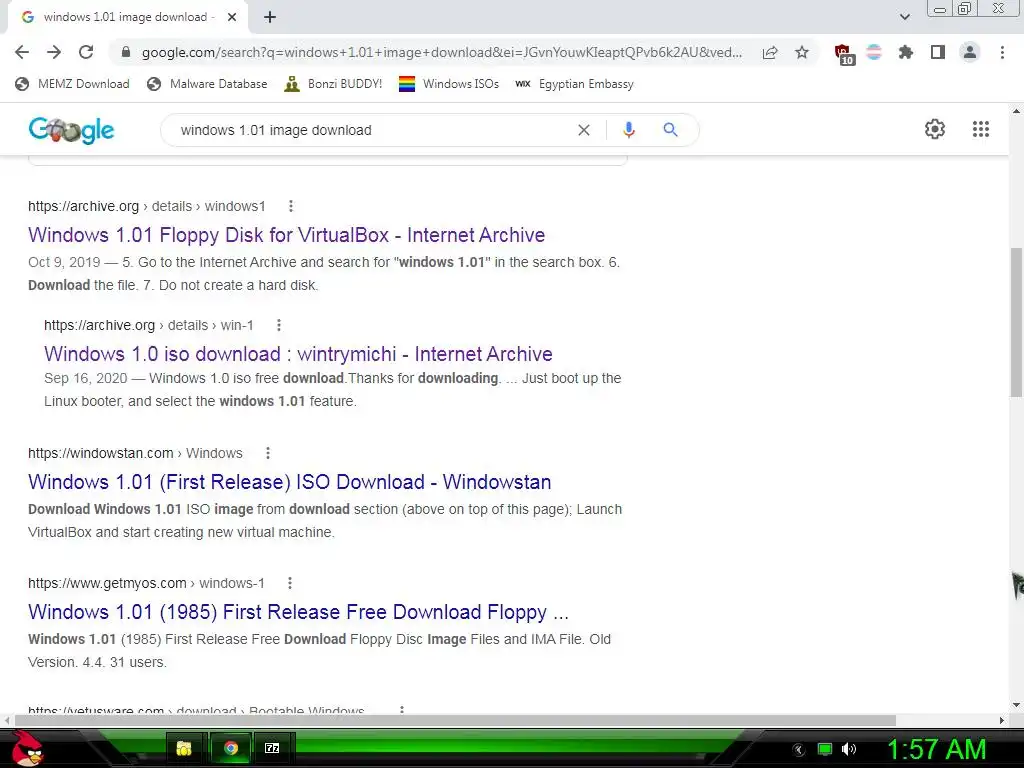
Task: Click the striped flag extension icon
Action: (874, 52)
